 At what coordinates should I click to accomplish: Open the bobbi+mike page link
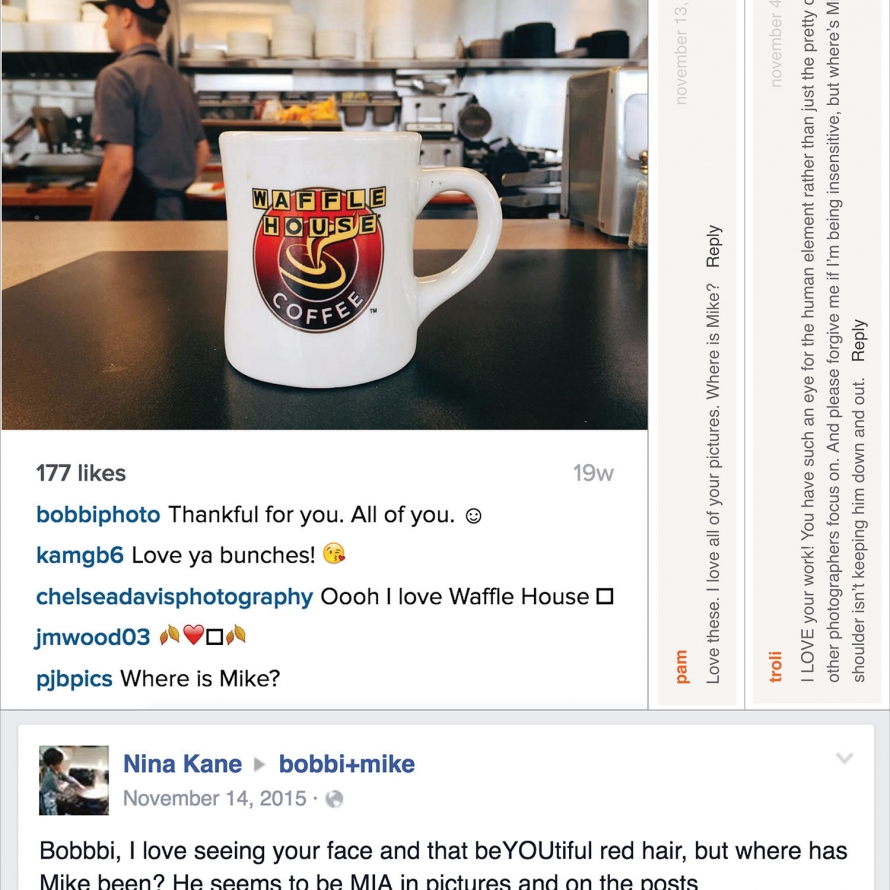(x=347, y=764)
